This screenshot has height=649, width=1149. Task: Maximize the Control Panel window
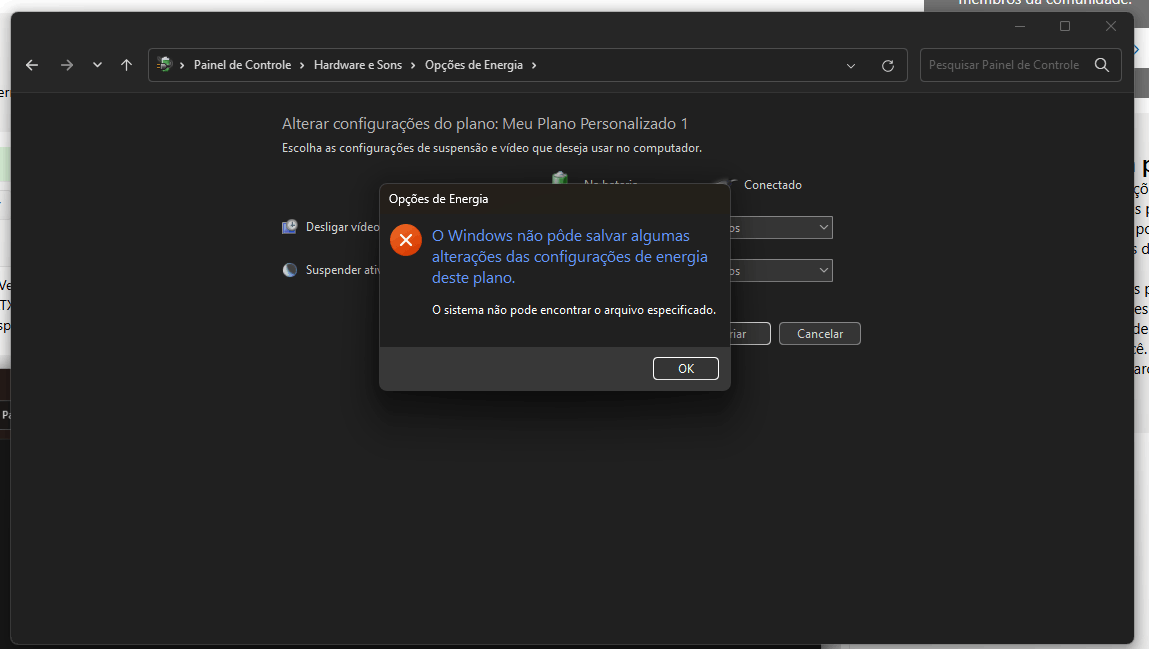click(1065, 26)
